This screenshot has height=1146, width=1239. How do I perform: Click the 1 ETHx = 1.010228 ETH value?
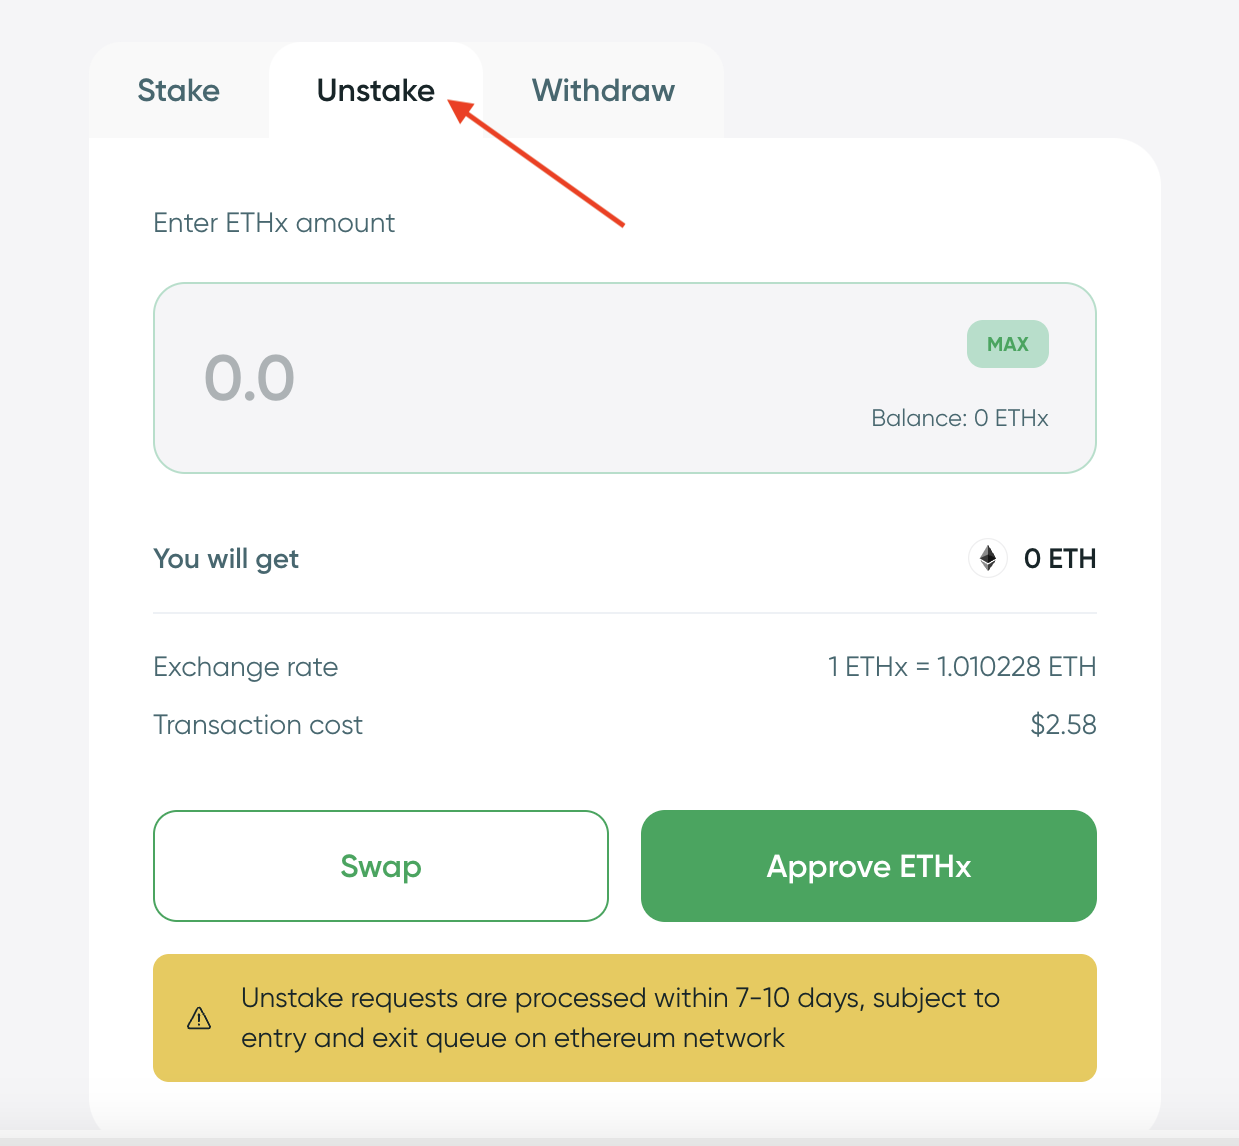962,667
